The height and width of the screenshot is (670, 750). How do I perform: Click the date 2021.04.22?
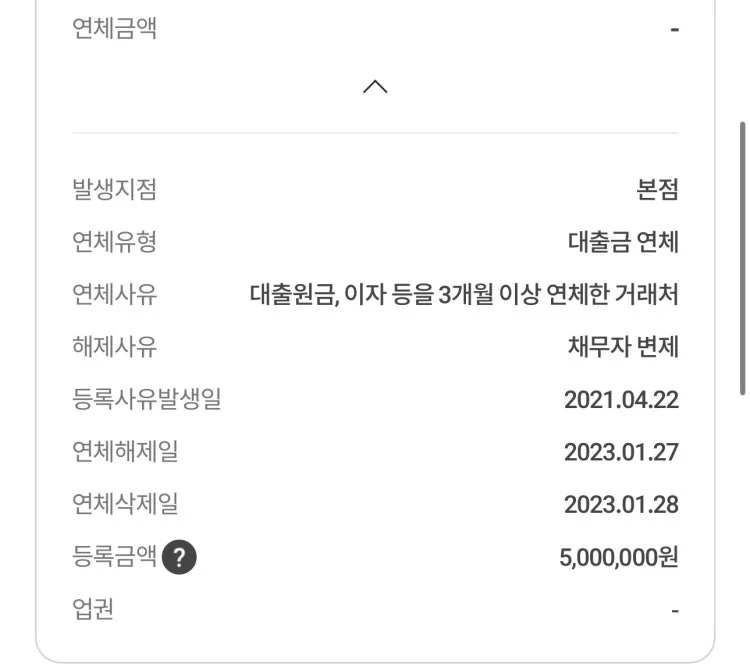click(621, 400)
